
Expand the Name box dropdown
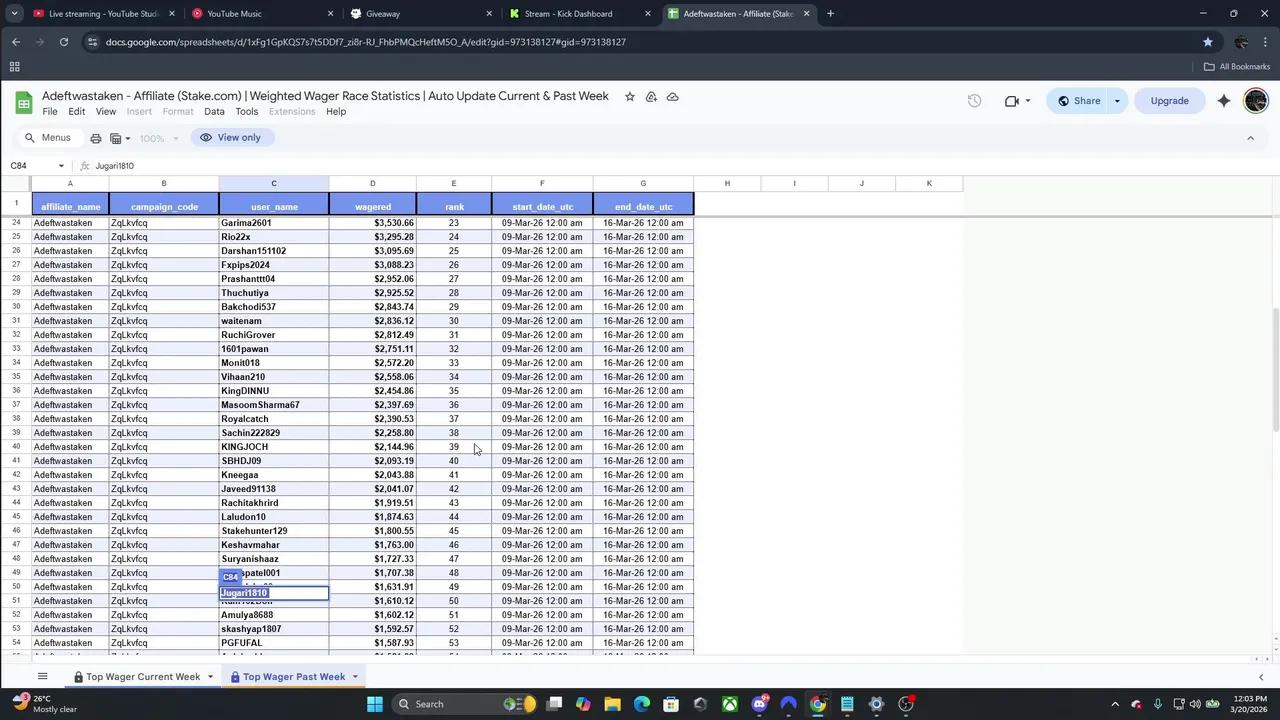[x=61, y=166]
